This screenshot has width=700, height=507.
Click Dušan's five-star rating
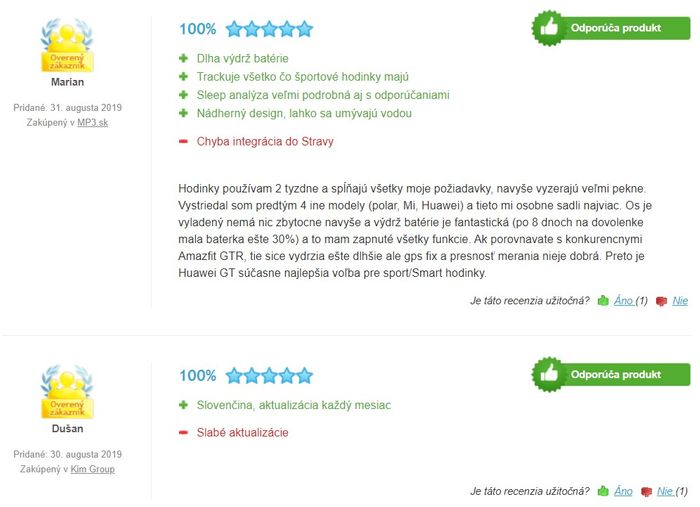(269, 376)
